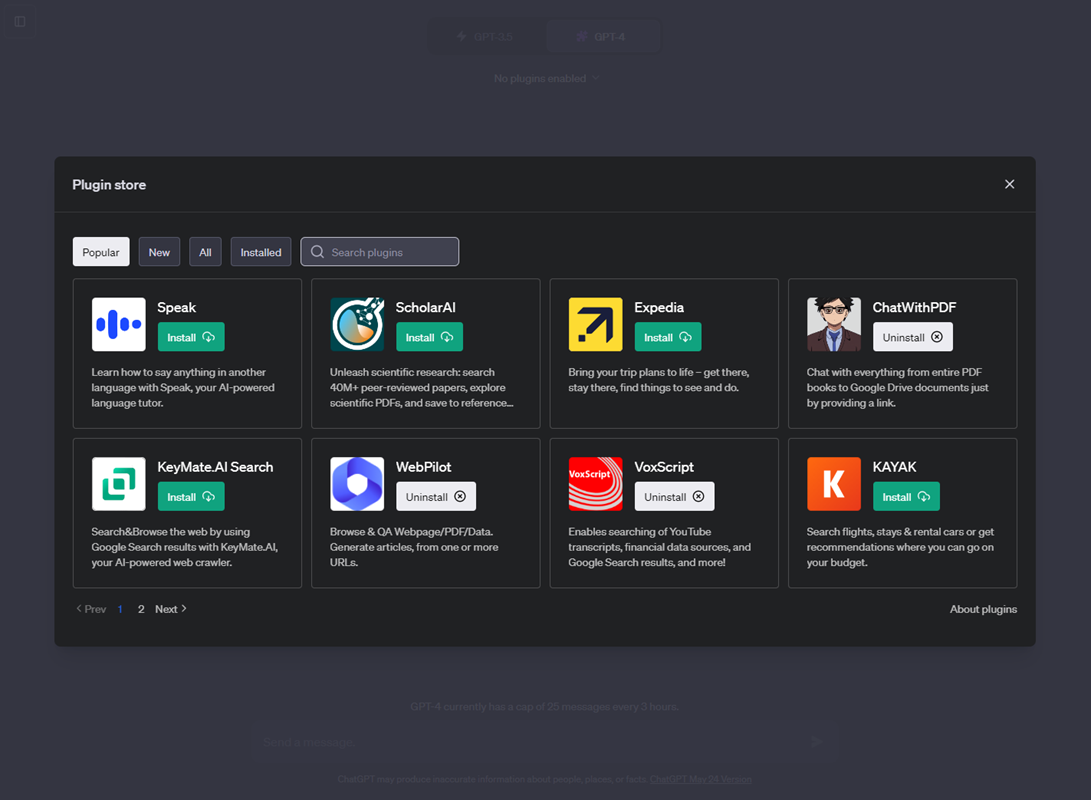The height and width of the screenshot is (800, 1091).
Task: Click the Plugin store heading
Action: point(109,184)
